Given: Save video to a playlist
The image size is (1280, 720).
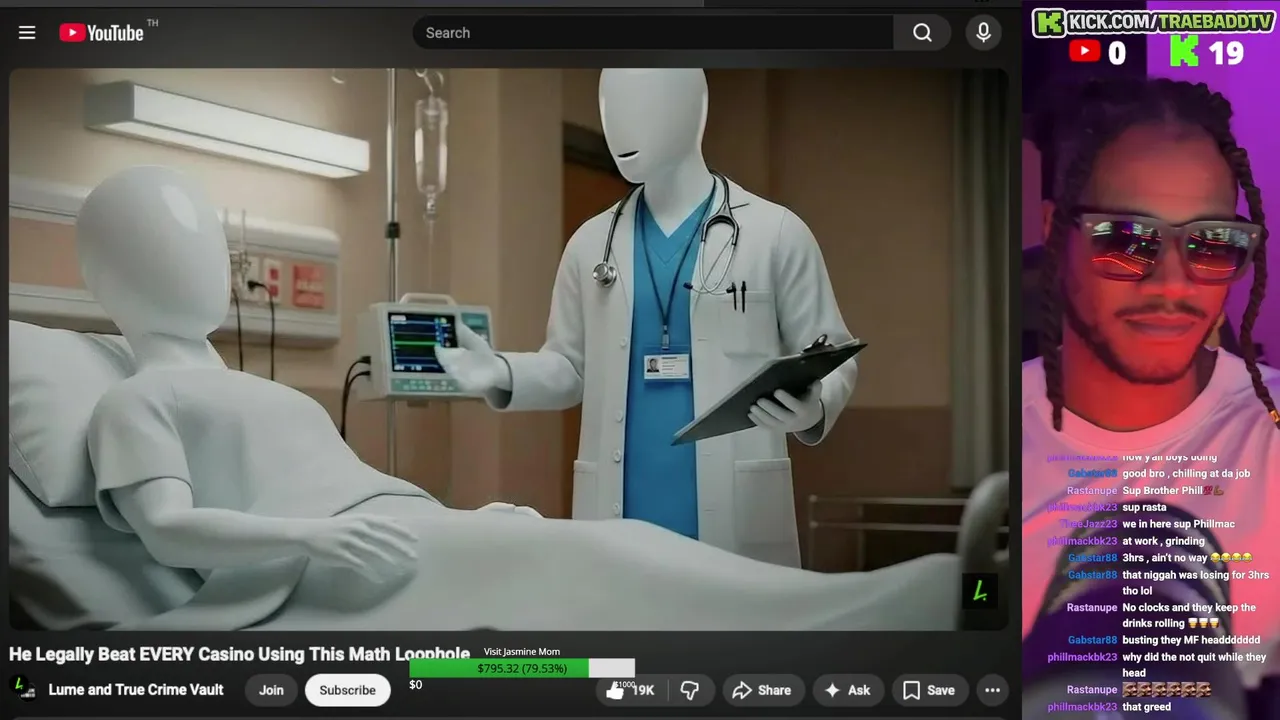Looking at the screenshot, I should pyautogui.click(x=929, y=690).
